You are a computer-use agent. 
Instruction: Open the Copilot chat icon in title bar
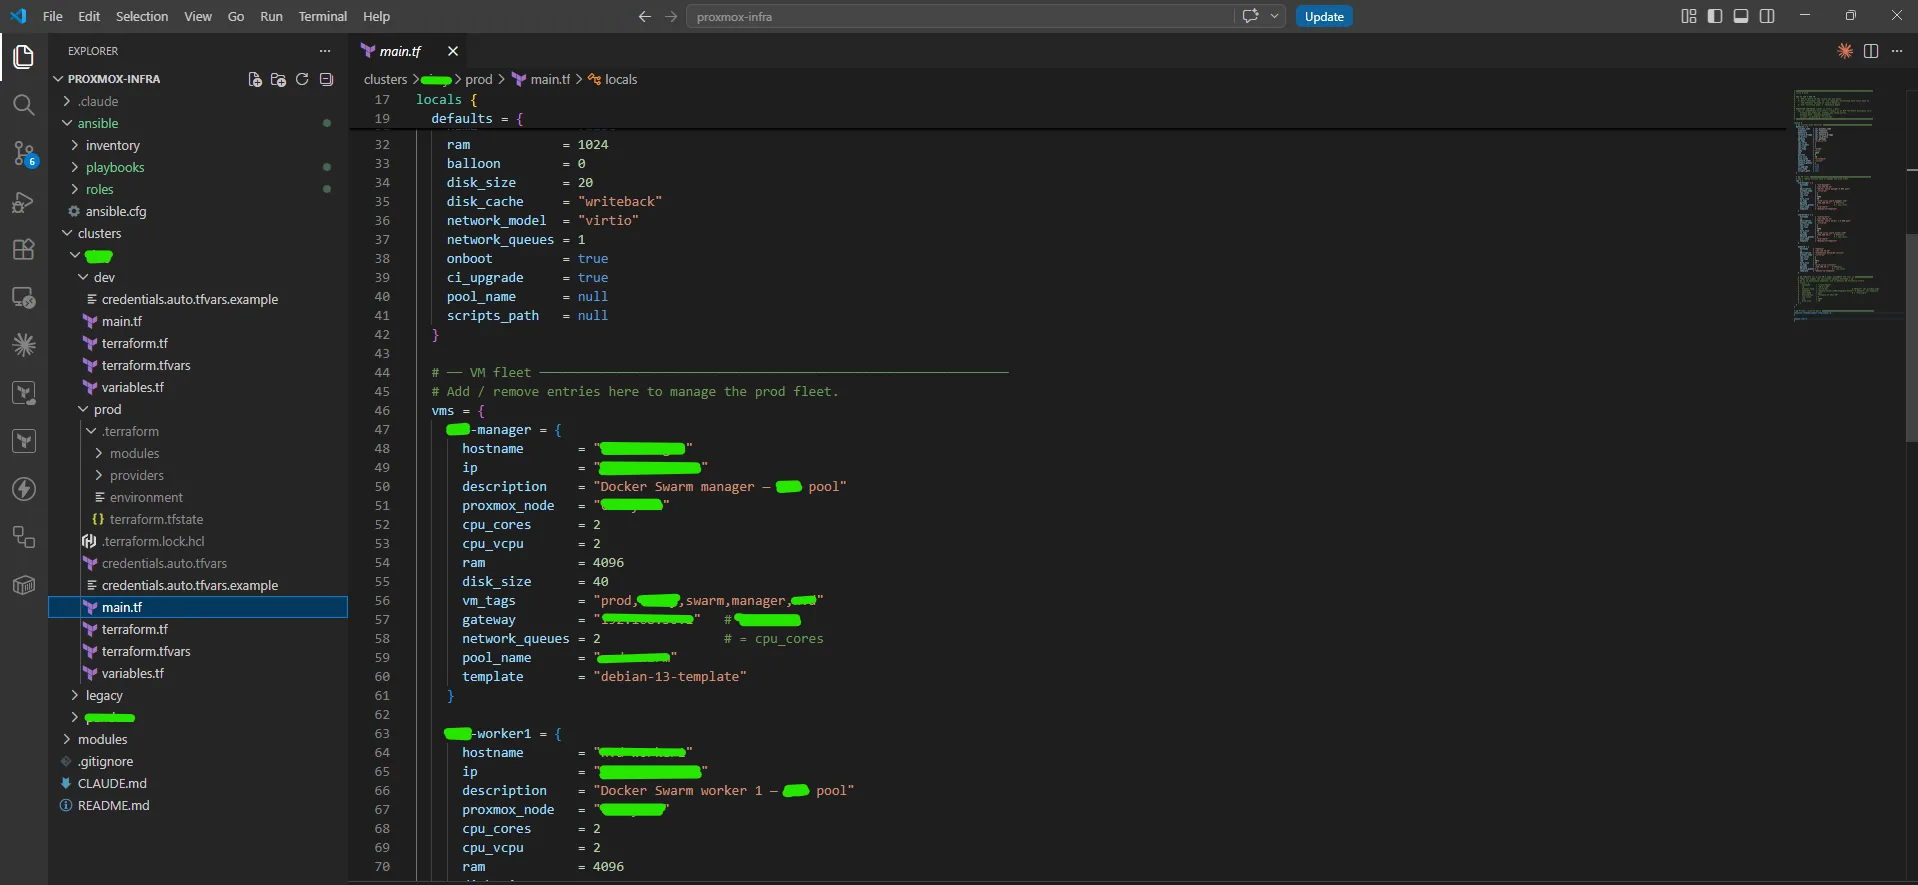tap(1250, 16)
